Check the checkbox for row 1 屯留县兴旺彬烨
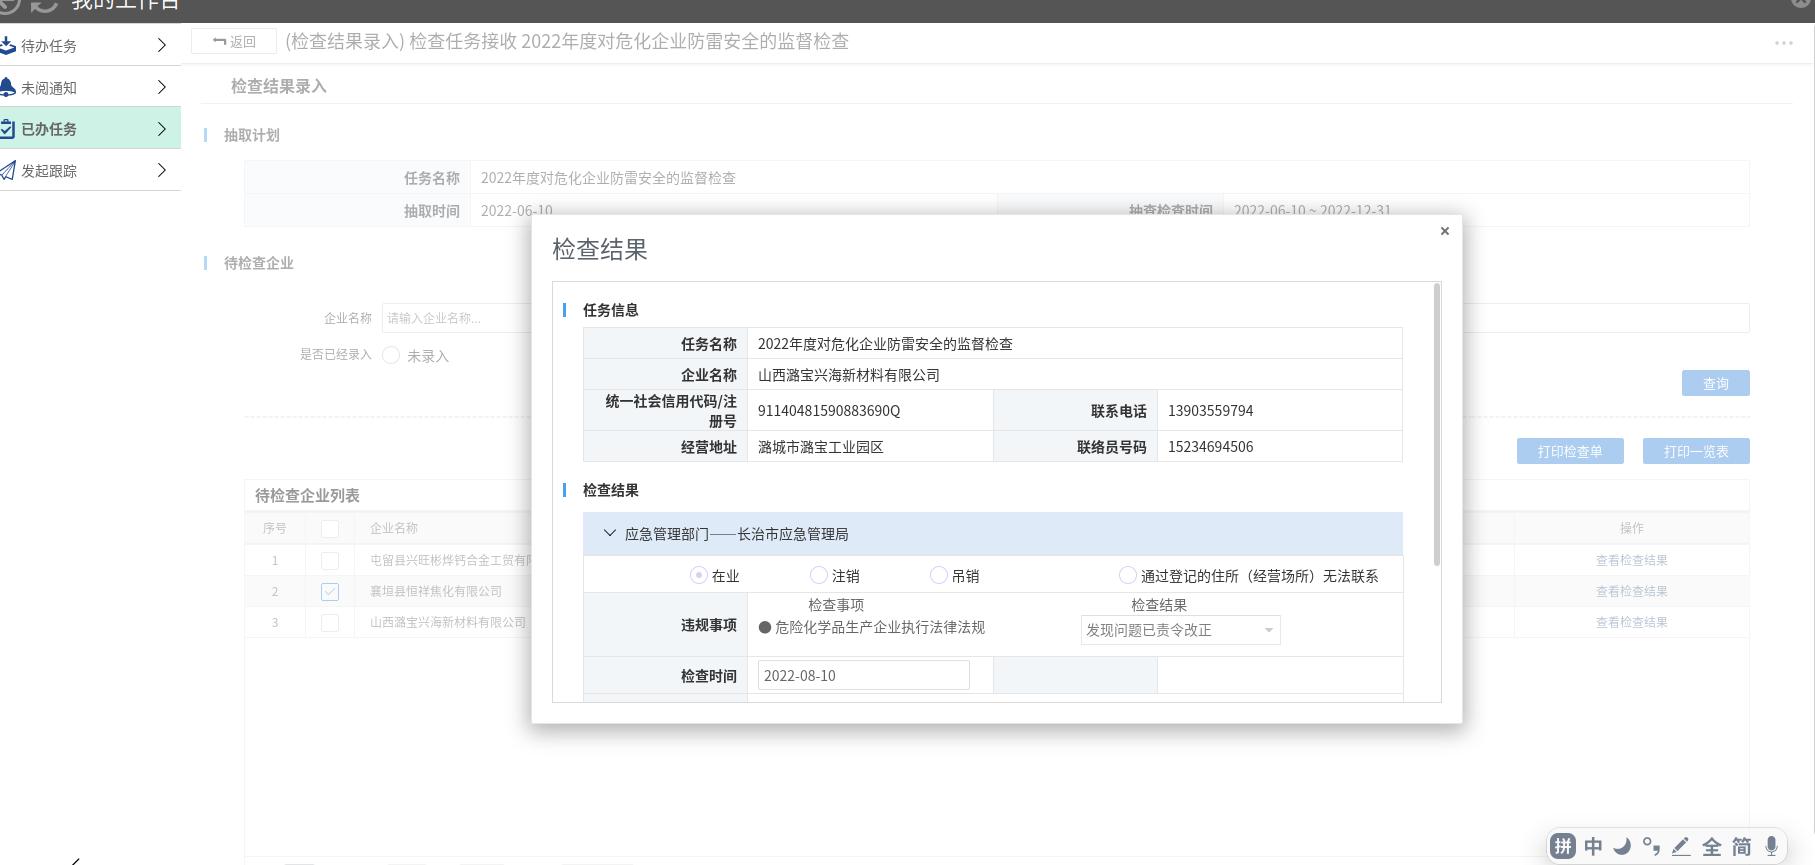The height and width of the screenshot is (865, 1815). coord(330,561)
